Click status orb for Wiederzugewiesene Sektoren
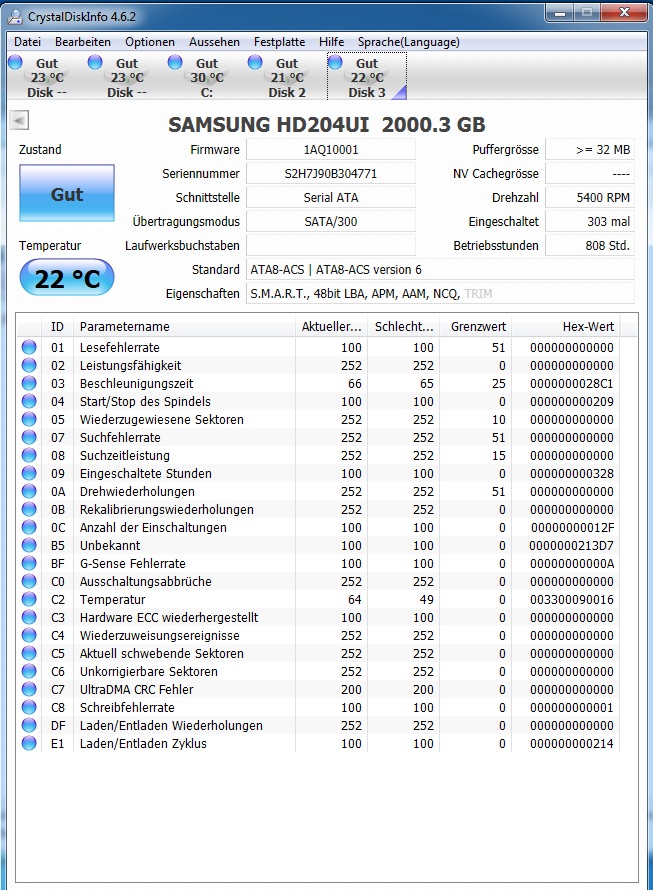 click(29, 419)
